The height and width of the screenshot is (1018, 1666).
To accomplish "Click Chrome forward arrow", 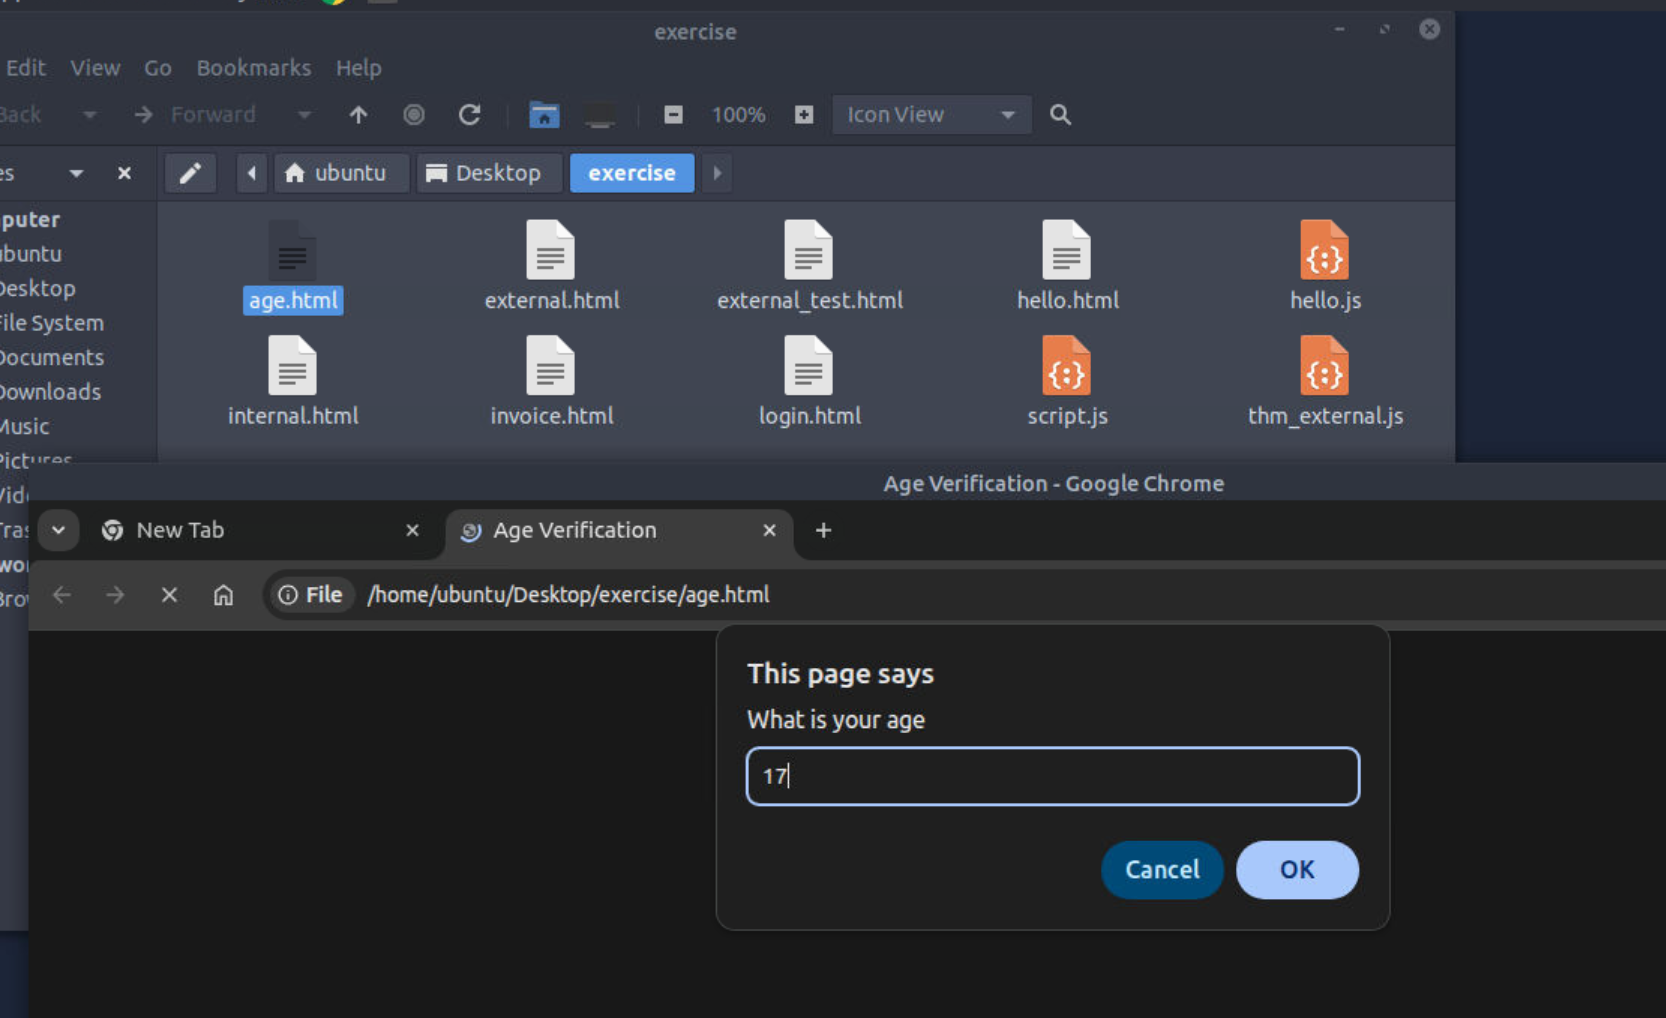I will pyautogui.click(x=115, y=595).
